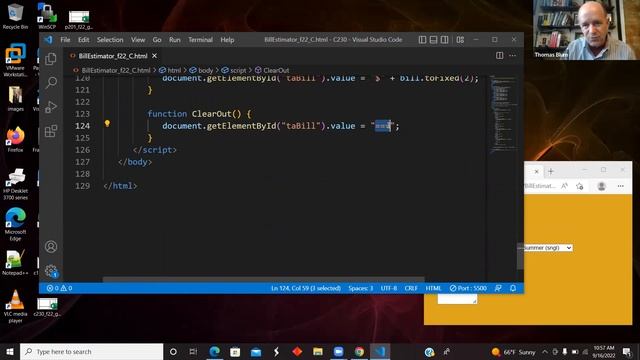Open the Search view in VS Code activity bar

coord(51,83)
